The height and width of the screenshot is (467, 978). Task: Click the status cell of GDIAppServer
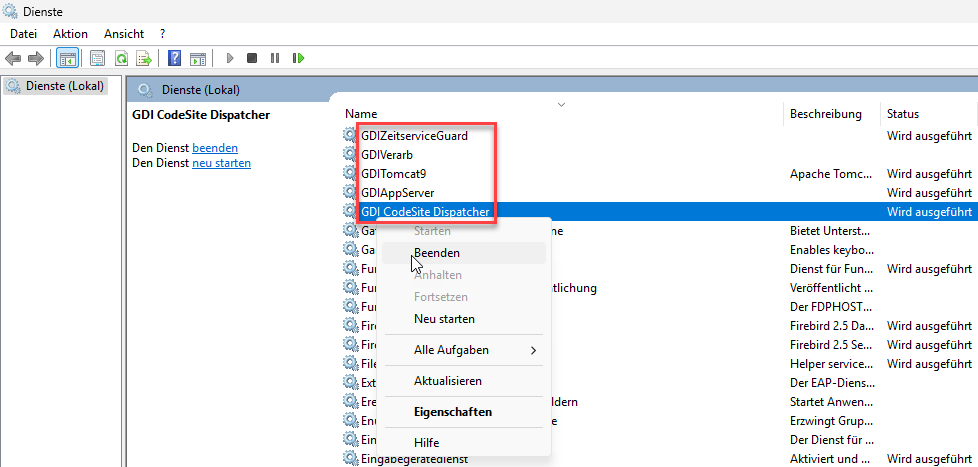929,193
